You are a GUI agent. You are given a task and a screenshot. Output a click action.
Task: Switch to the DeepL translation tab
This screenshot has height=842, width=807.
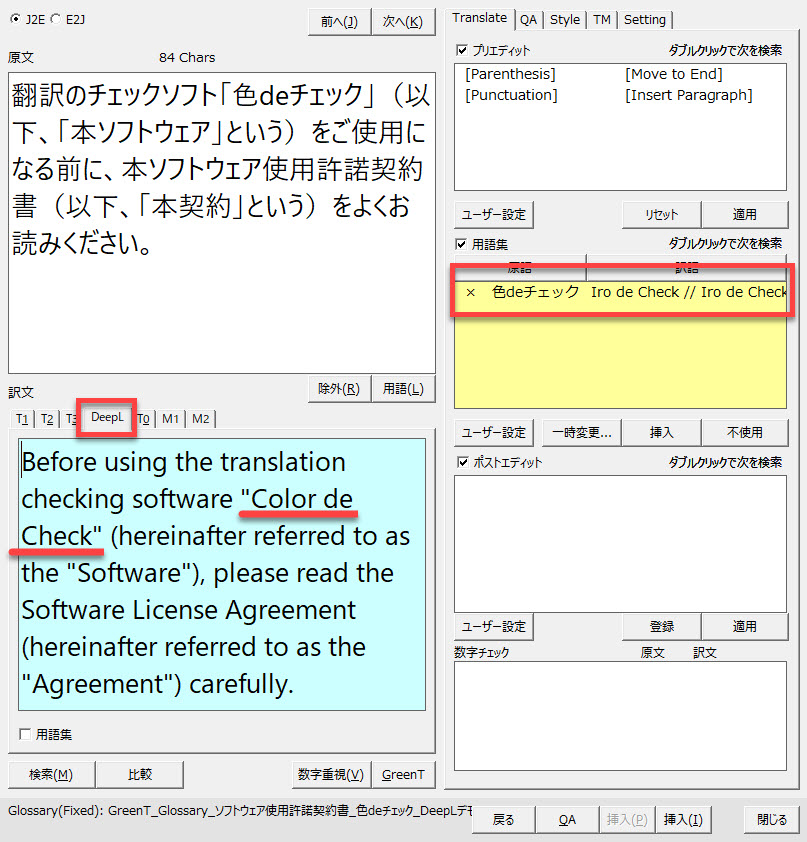click(x=107, y=417)
